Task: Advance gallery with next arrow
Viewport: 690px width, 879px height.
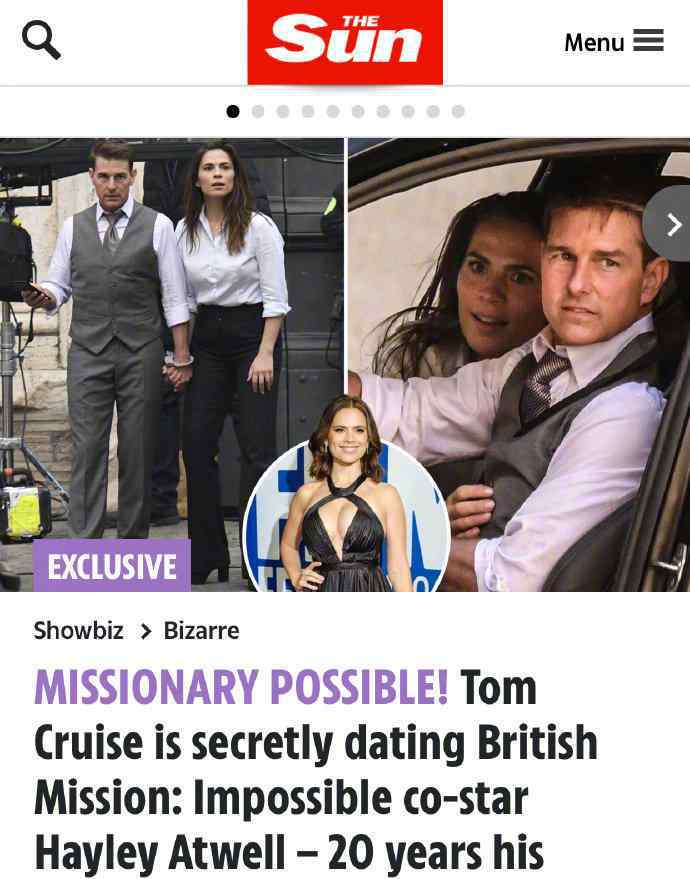Action: coord(670,224)
